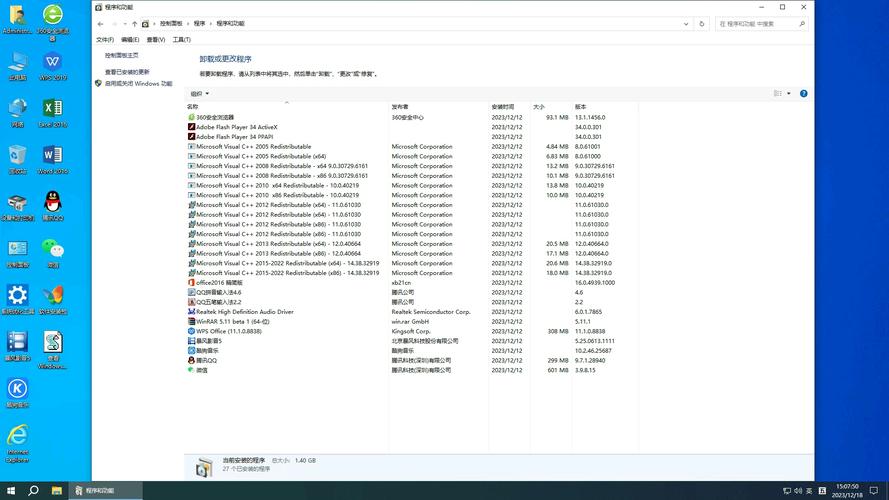Open the Administrator folder desktop icon
Image resolution: width=889 pixels, height=500 pixels.
18,19
